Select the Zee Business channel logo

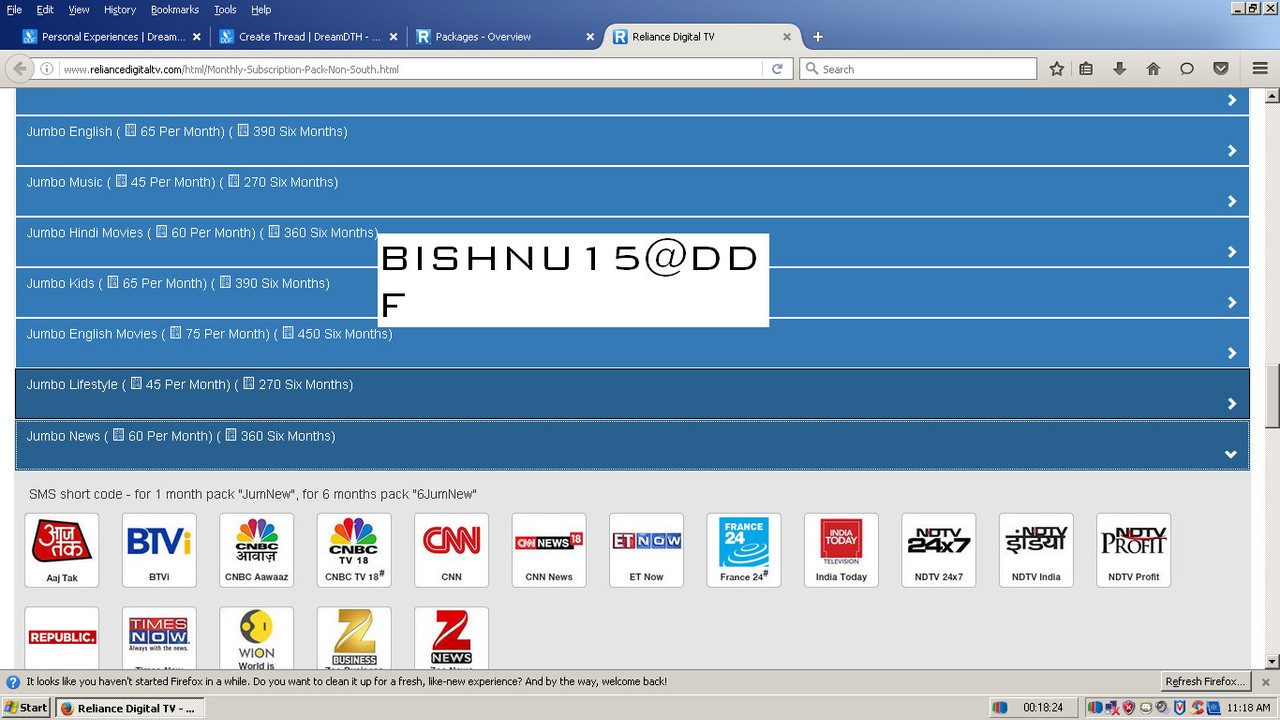click(x=354, y=638)
